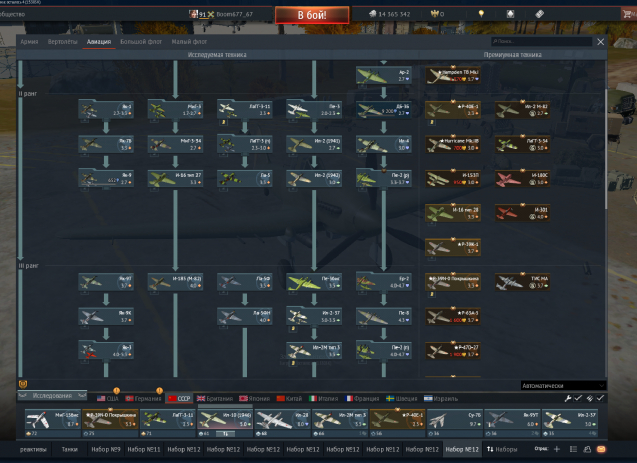Click the squadron shield icon above Исследования
Viewport: 637px width, 463px height.
click(23, 384)
